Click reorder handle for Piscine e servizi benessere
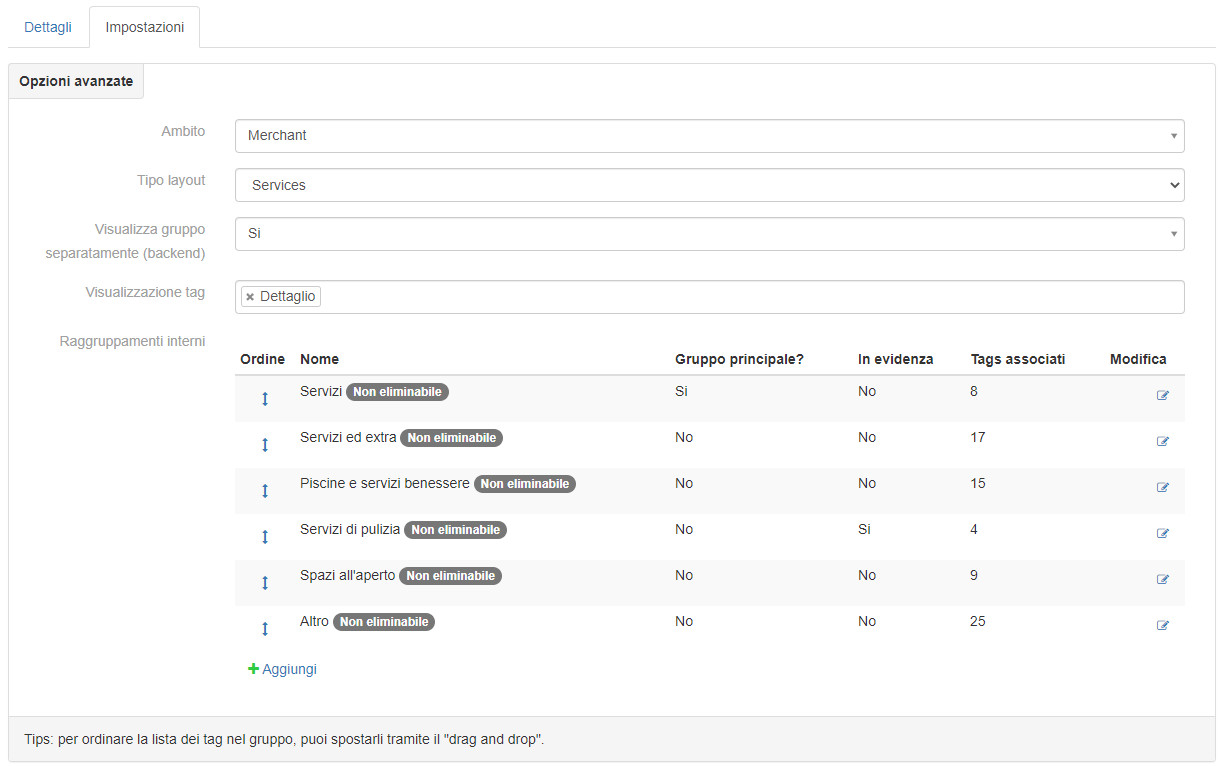Viewport: 1221px width, 766px height. tap(265, 491)
